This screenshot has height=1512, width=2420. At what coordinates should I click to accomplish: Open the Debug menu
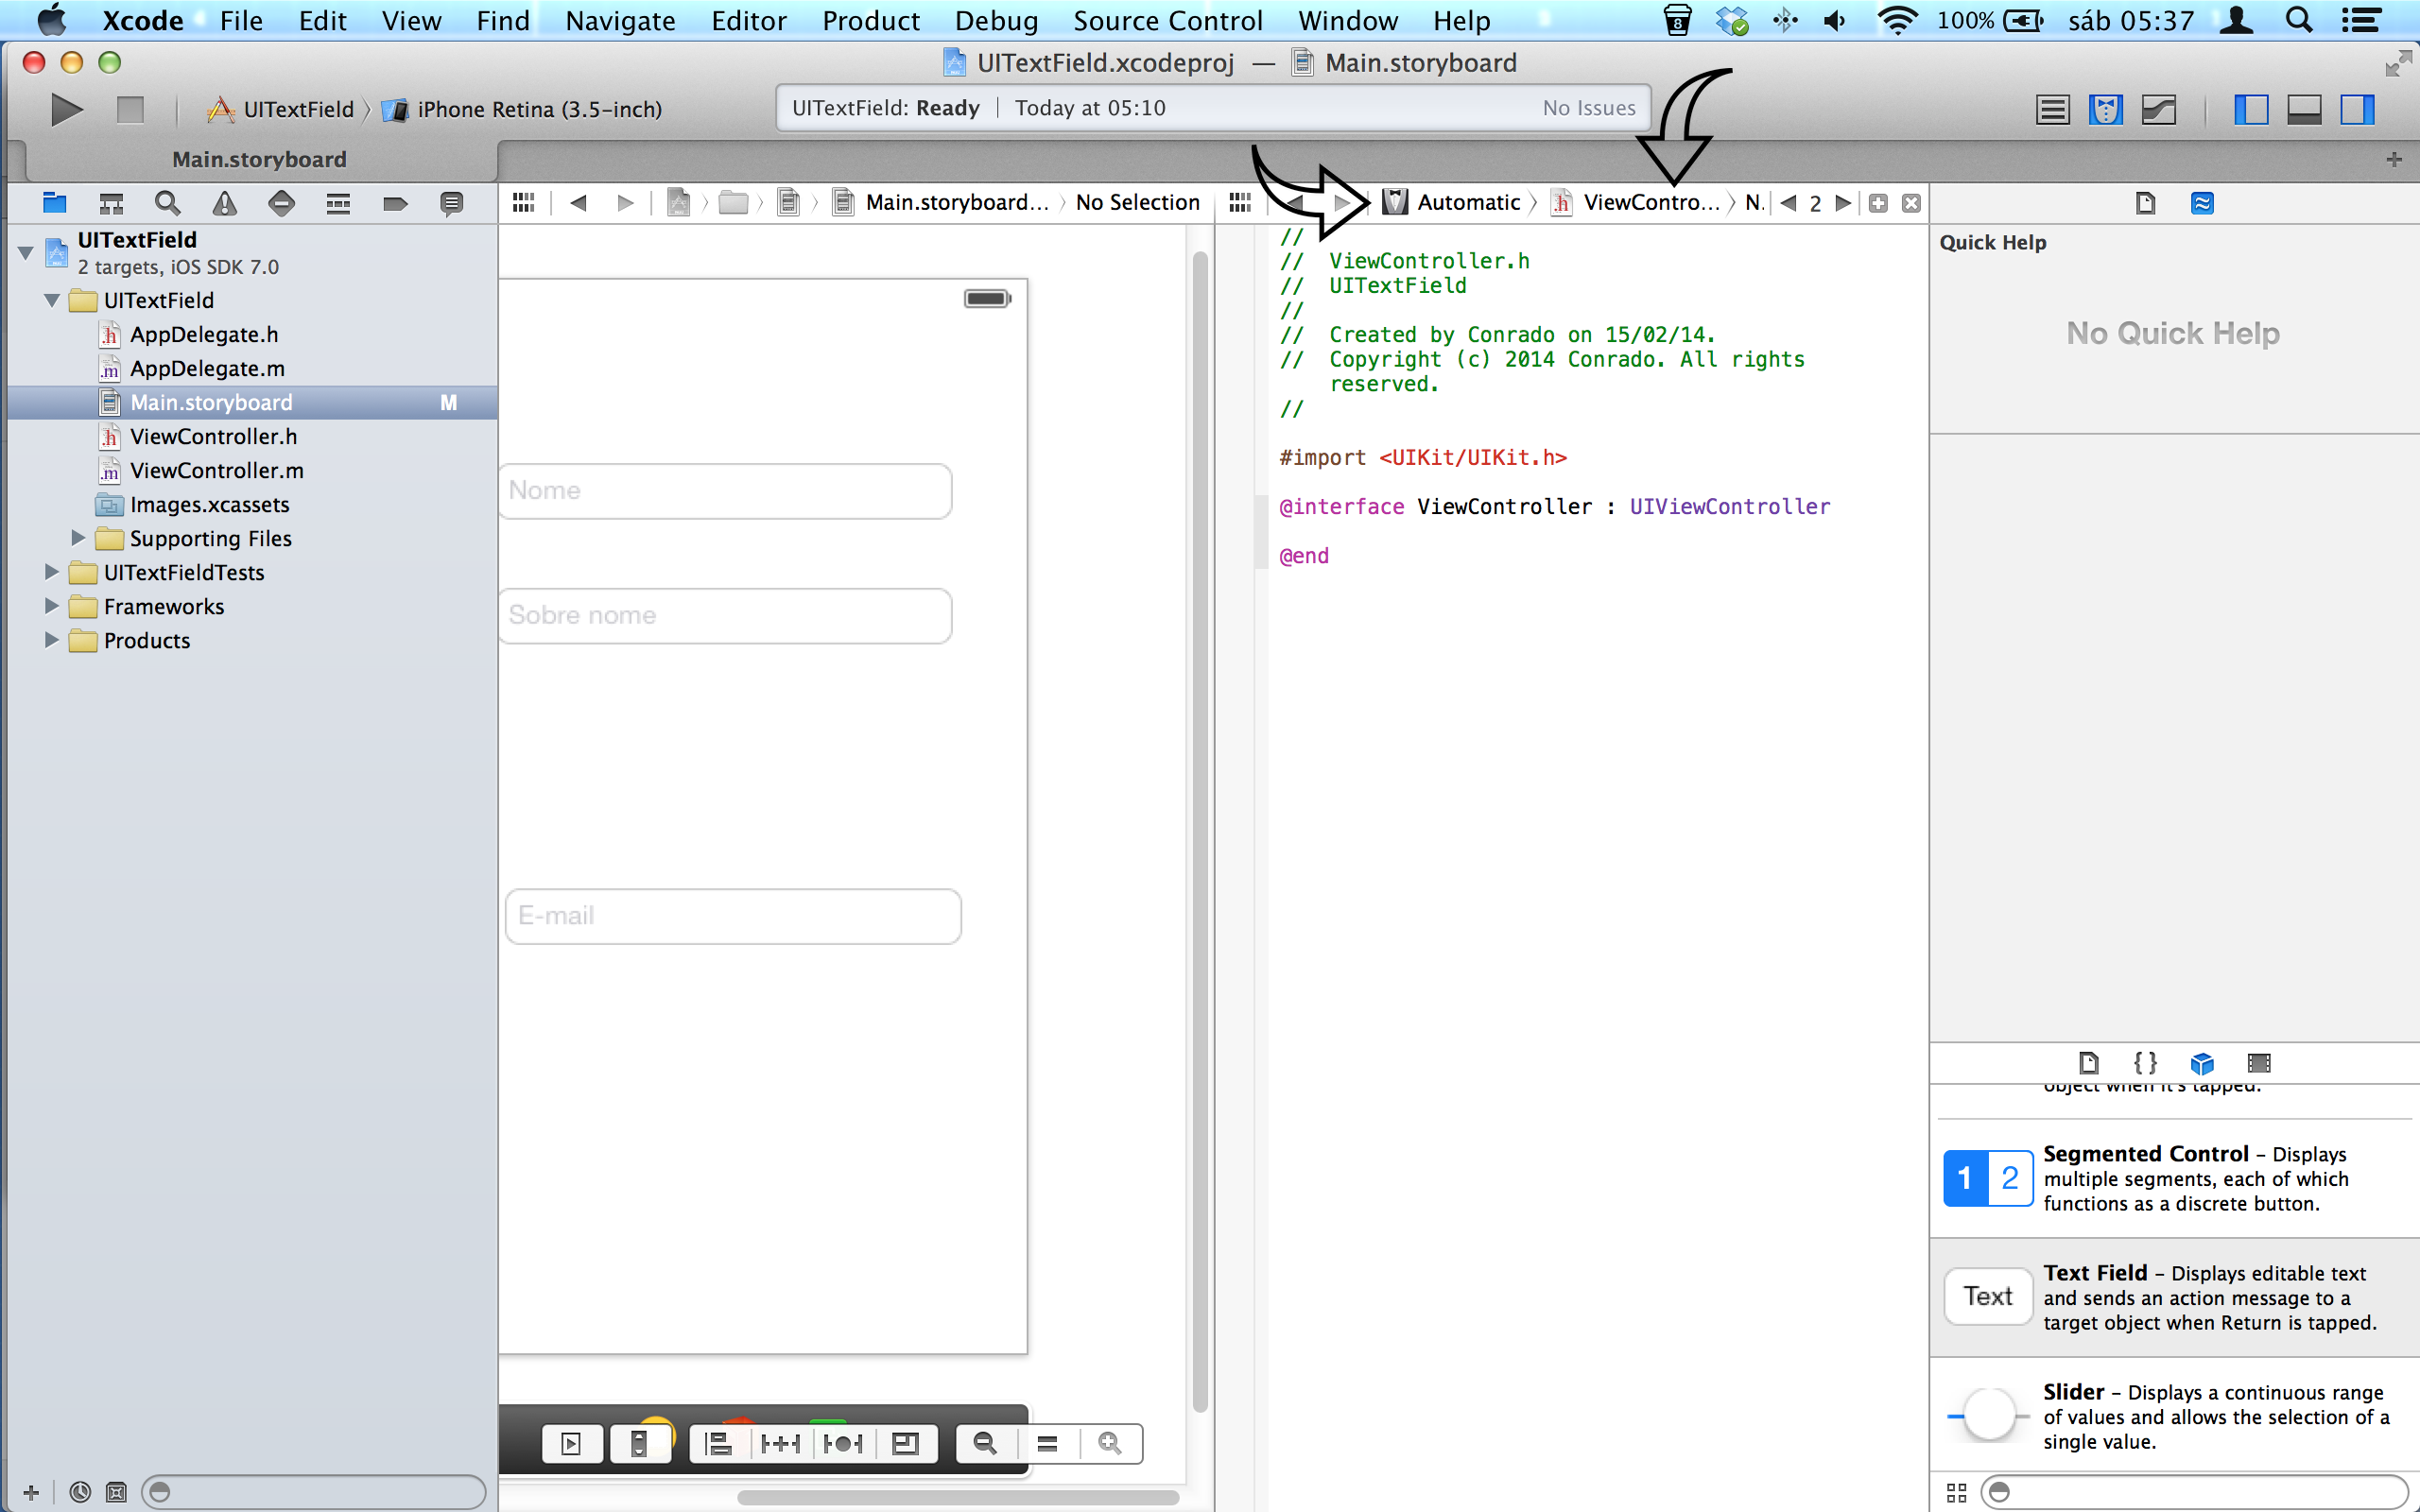tap(996, 20)
